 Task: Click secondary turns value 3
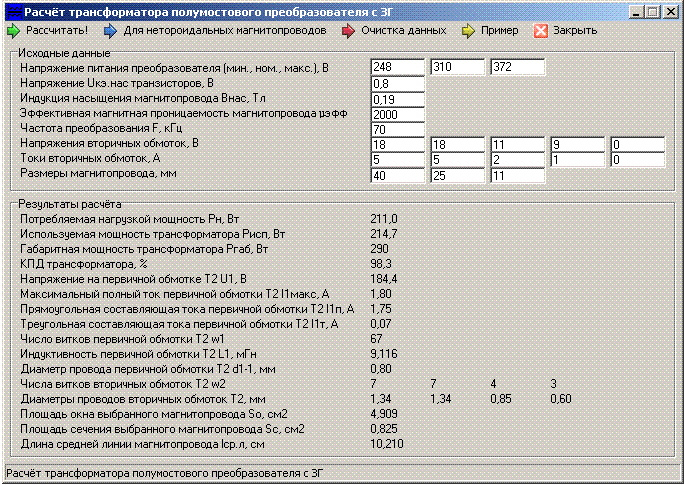(x=554, y=384)
